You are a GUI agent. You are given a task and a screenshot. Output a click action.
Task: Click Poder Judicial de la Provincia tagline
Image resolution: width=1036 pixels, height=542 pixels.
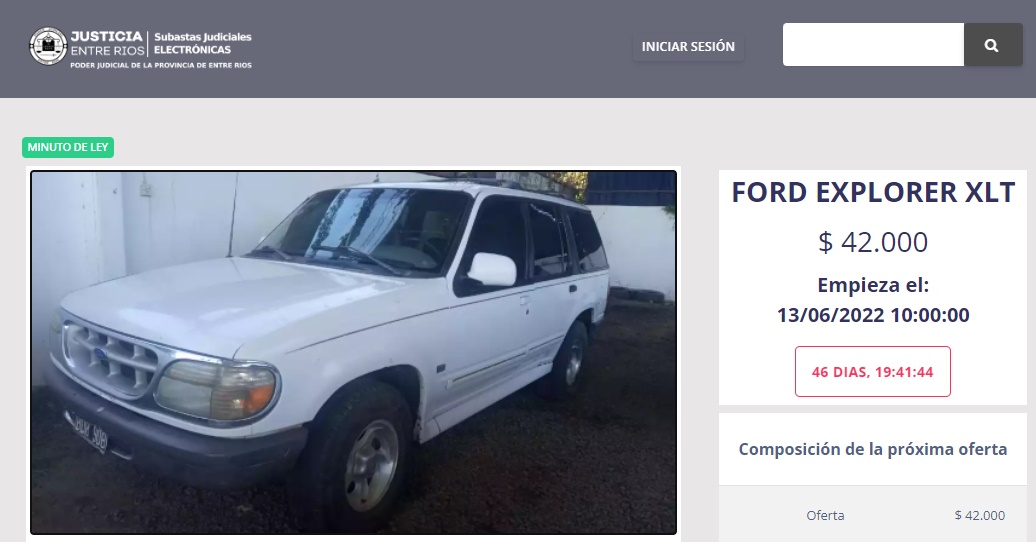pyautogui.click(x=161, y=65)
